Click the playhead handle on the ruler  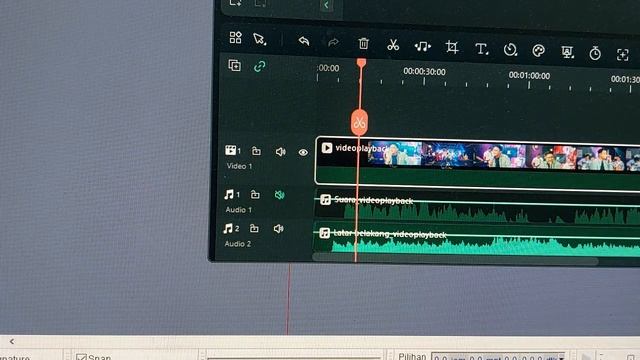[361, 63]
